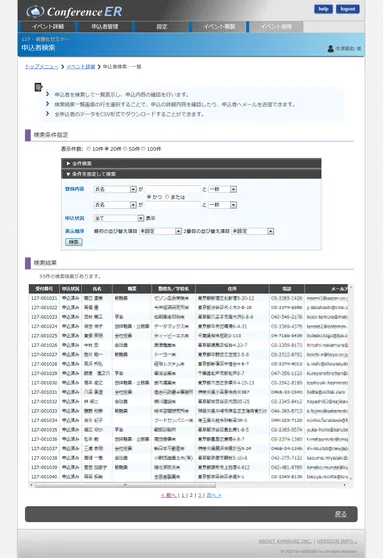Open the イベント複製 tab
Viewport: 384px width, 559px height.
[x=219, y=26]
